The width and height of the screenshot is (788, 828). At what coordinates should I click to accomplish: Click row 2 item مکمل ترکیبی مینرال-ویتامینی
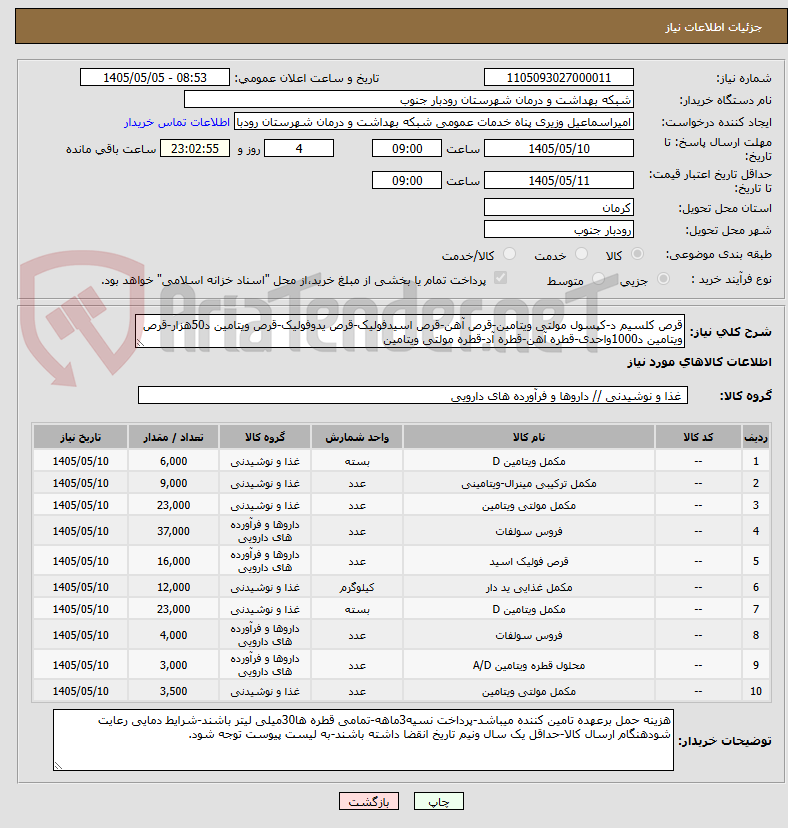pyautogui.click(x=529, y=483)
